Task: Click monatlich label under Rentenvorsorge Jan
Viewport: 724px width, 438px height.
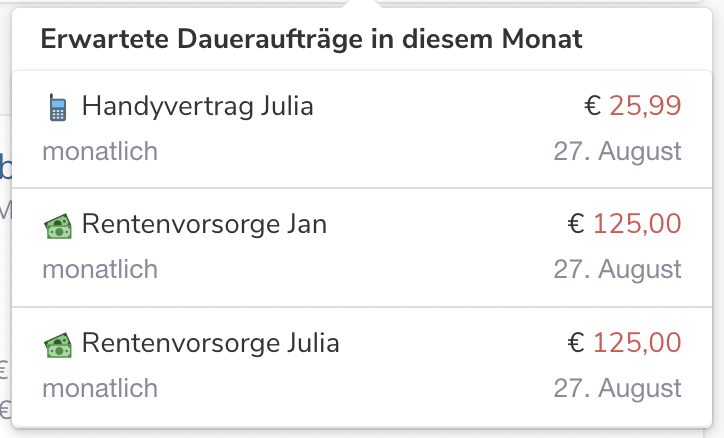Action: coord(100,269)
